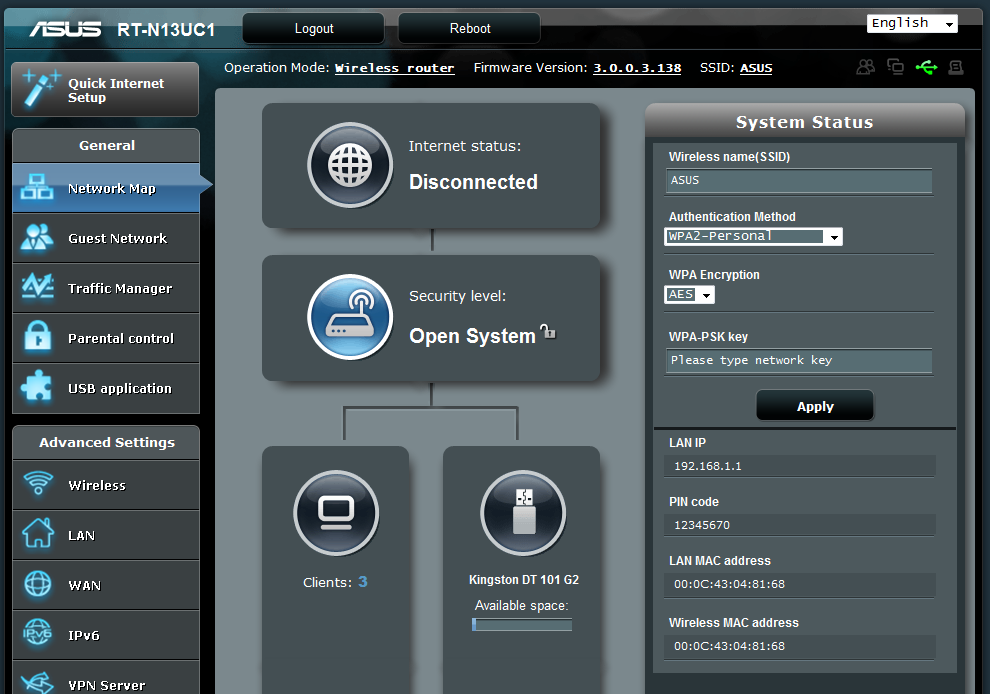Open USB application page
Image resolution: width=990 pixels, height=694 pixels.
(106, 388)
